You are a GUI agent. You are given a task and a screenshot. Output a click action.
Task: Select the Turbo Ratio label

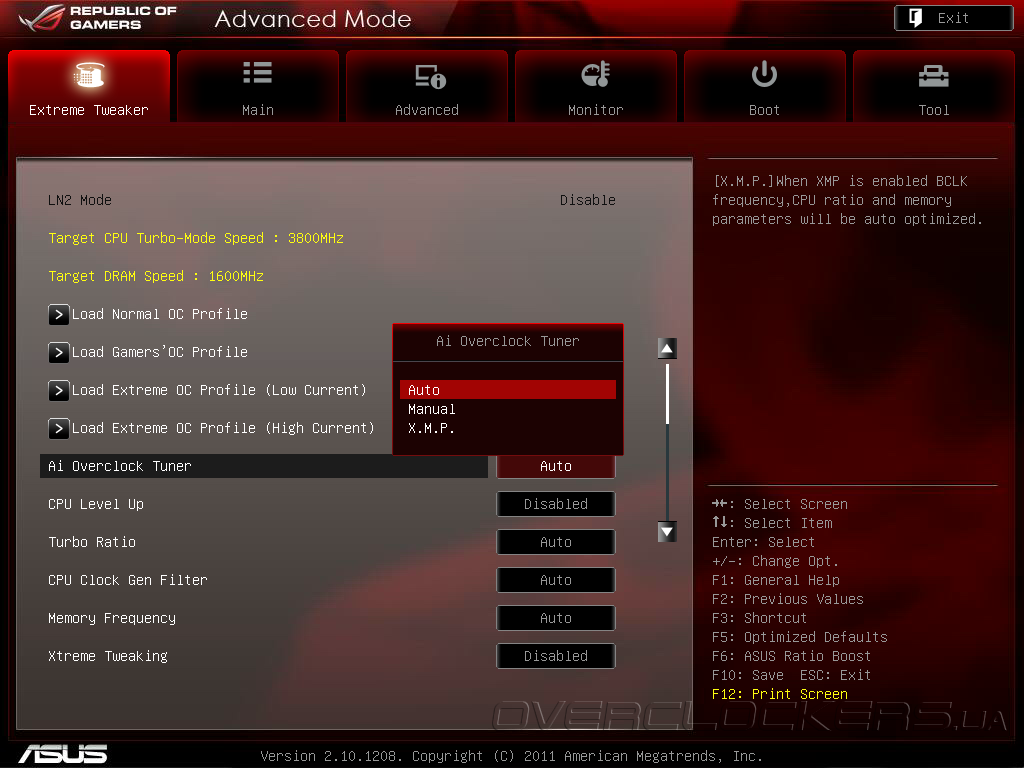(x=92, y=542)
